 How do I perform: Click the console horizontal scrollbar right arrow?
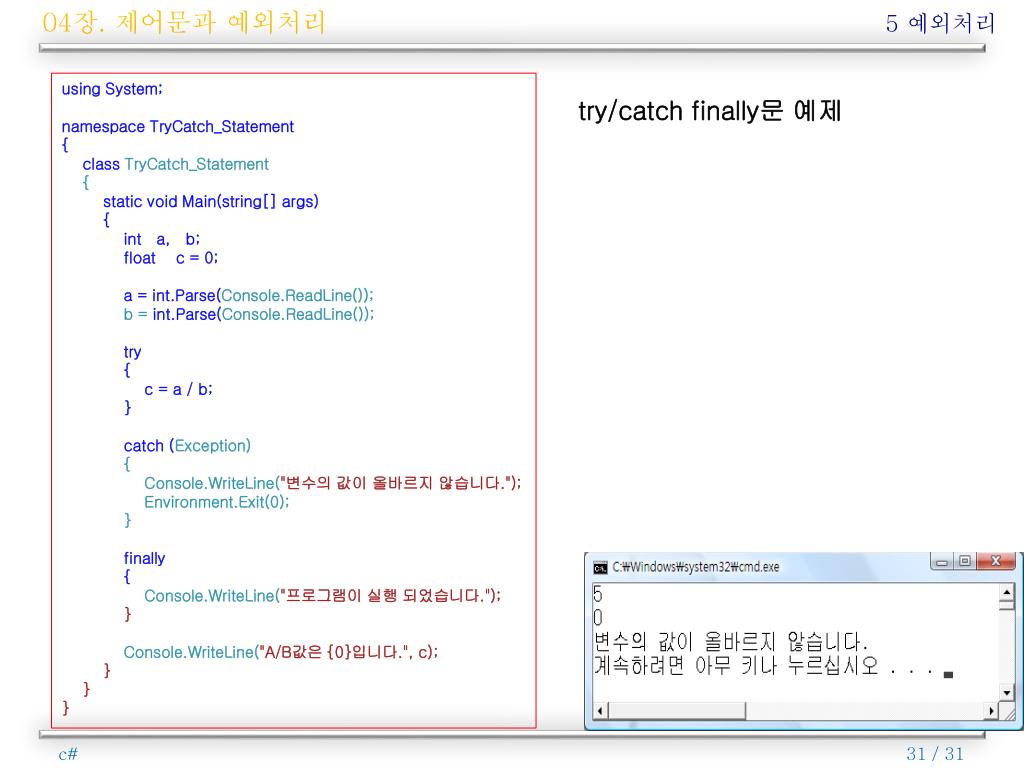pos(991,711)
